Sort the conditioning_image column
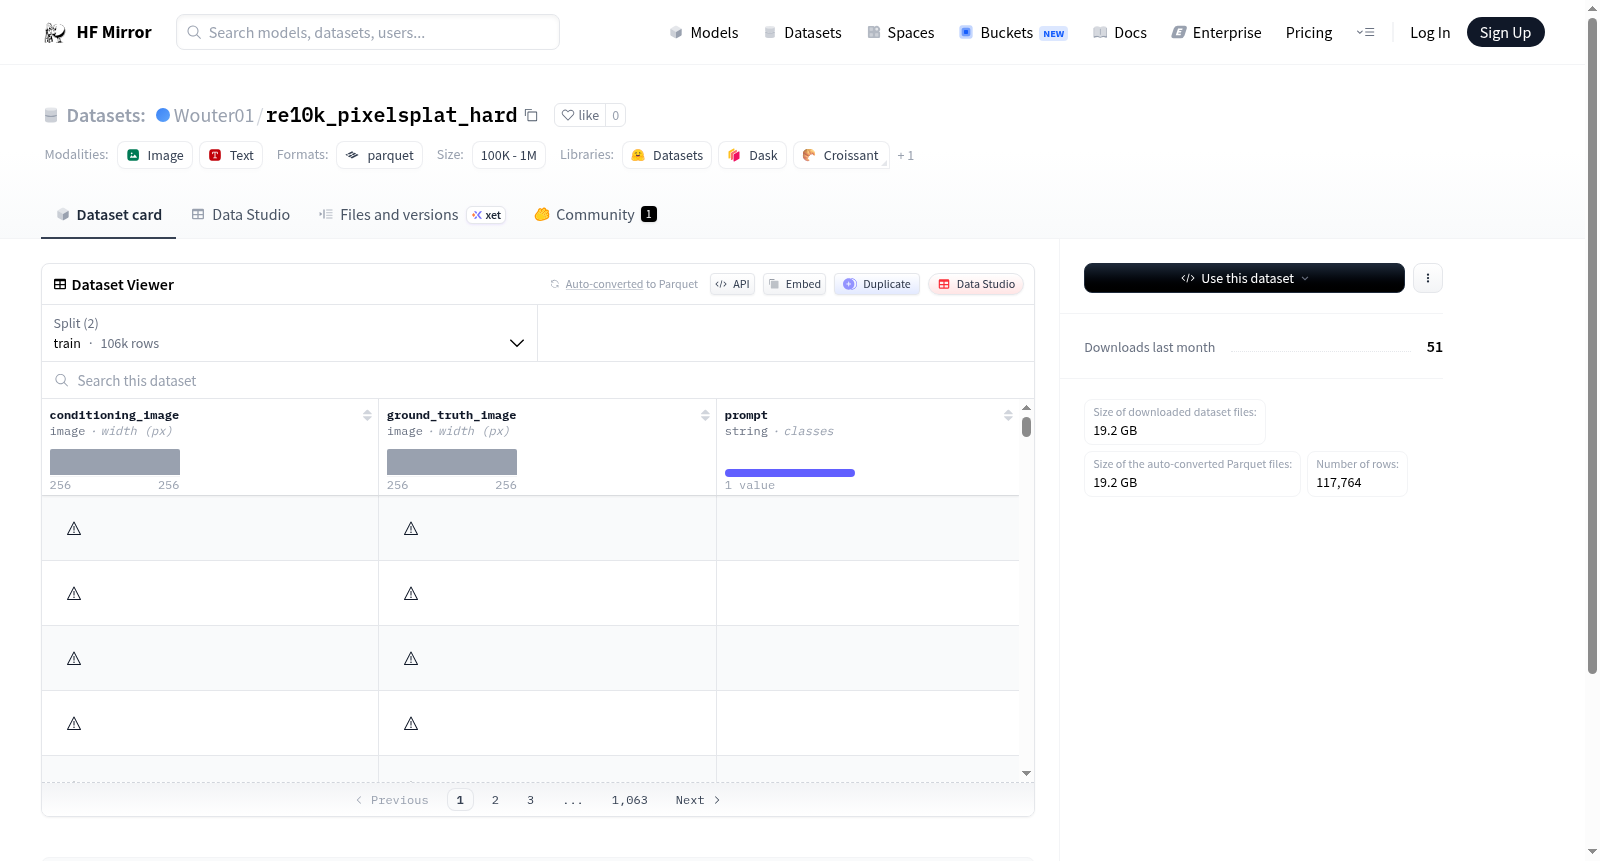Image resolution: width=1600 pixels, height=861 pixels. [x=367, y=415]
